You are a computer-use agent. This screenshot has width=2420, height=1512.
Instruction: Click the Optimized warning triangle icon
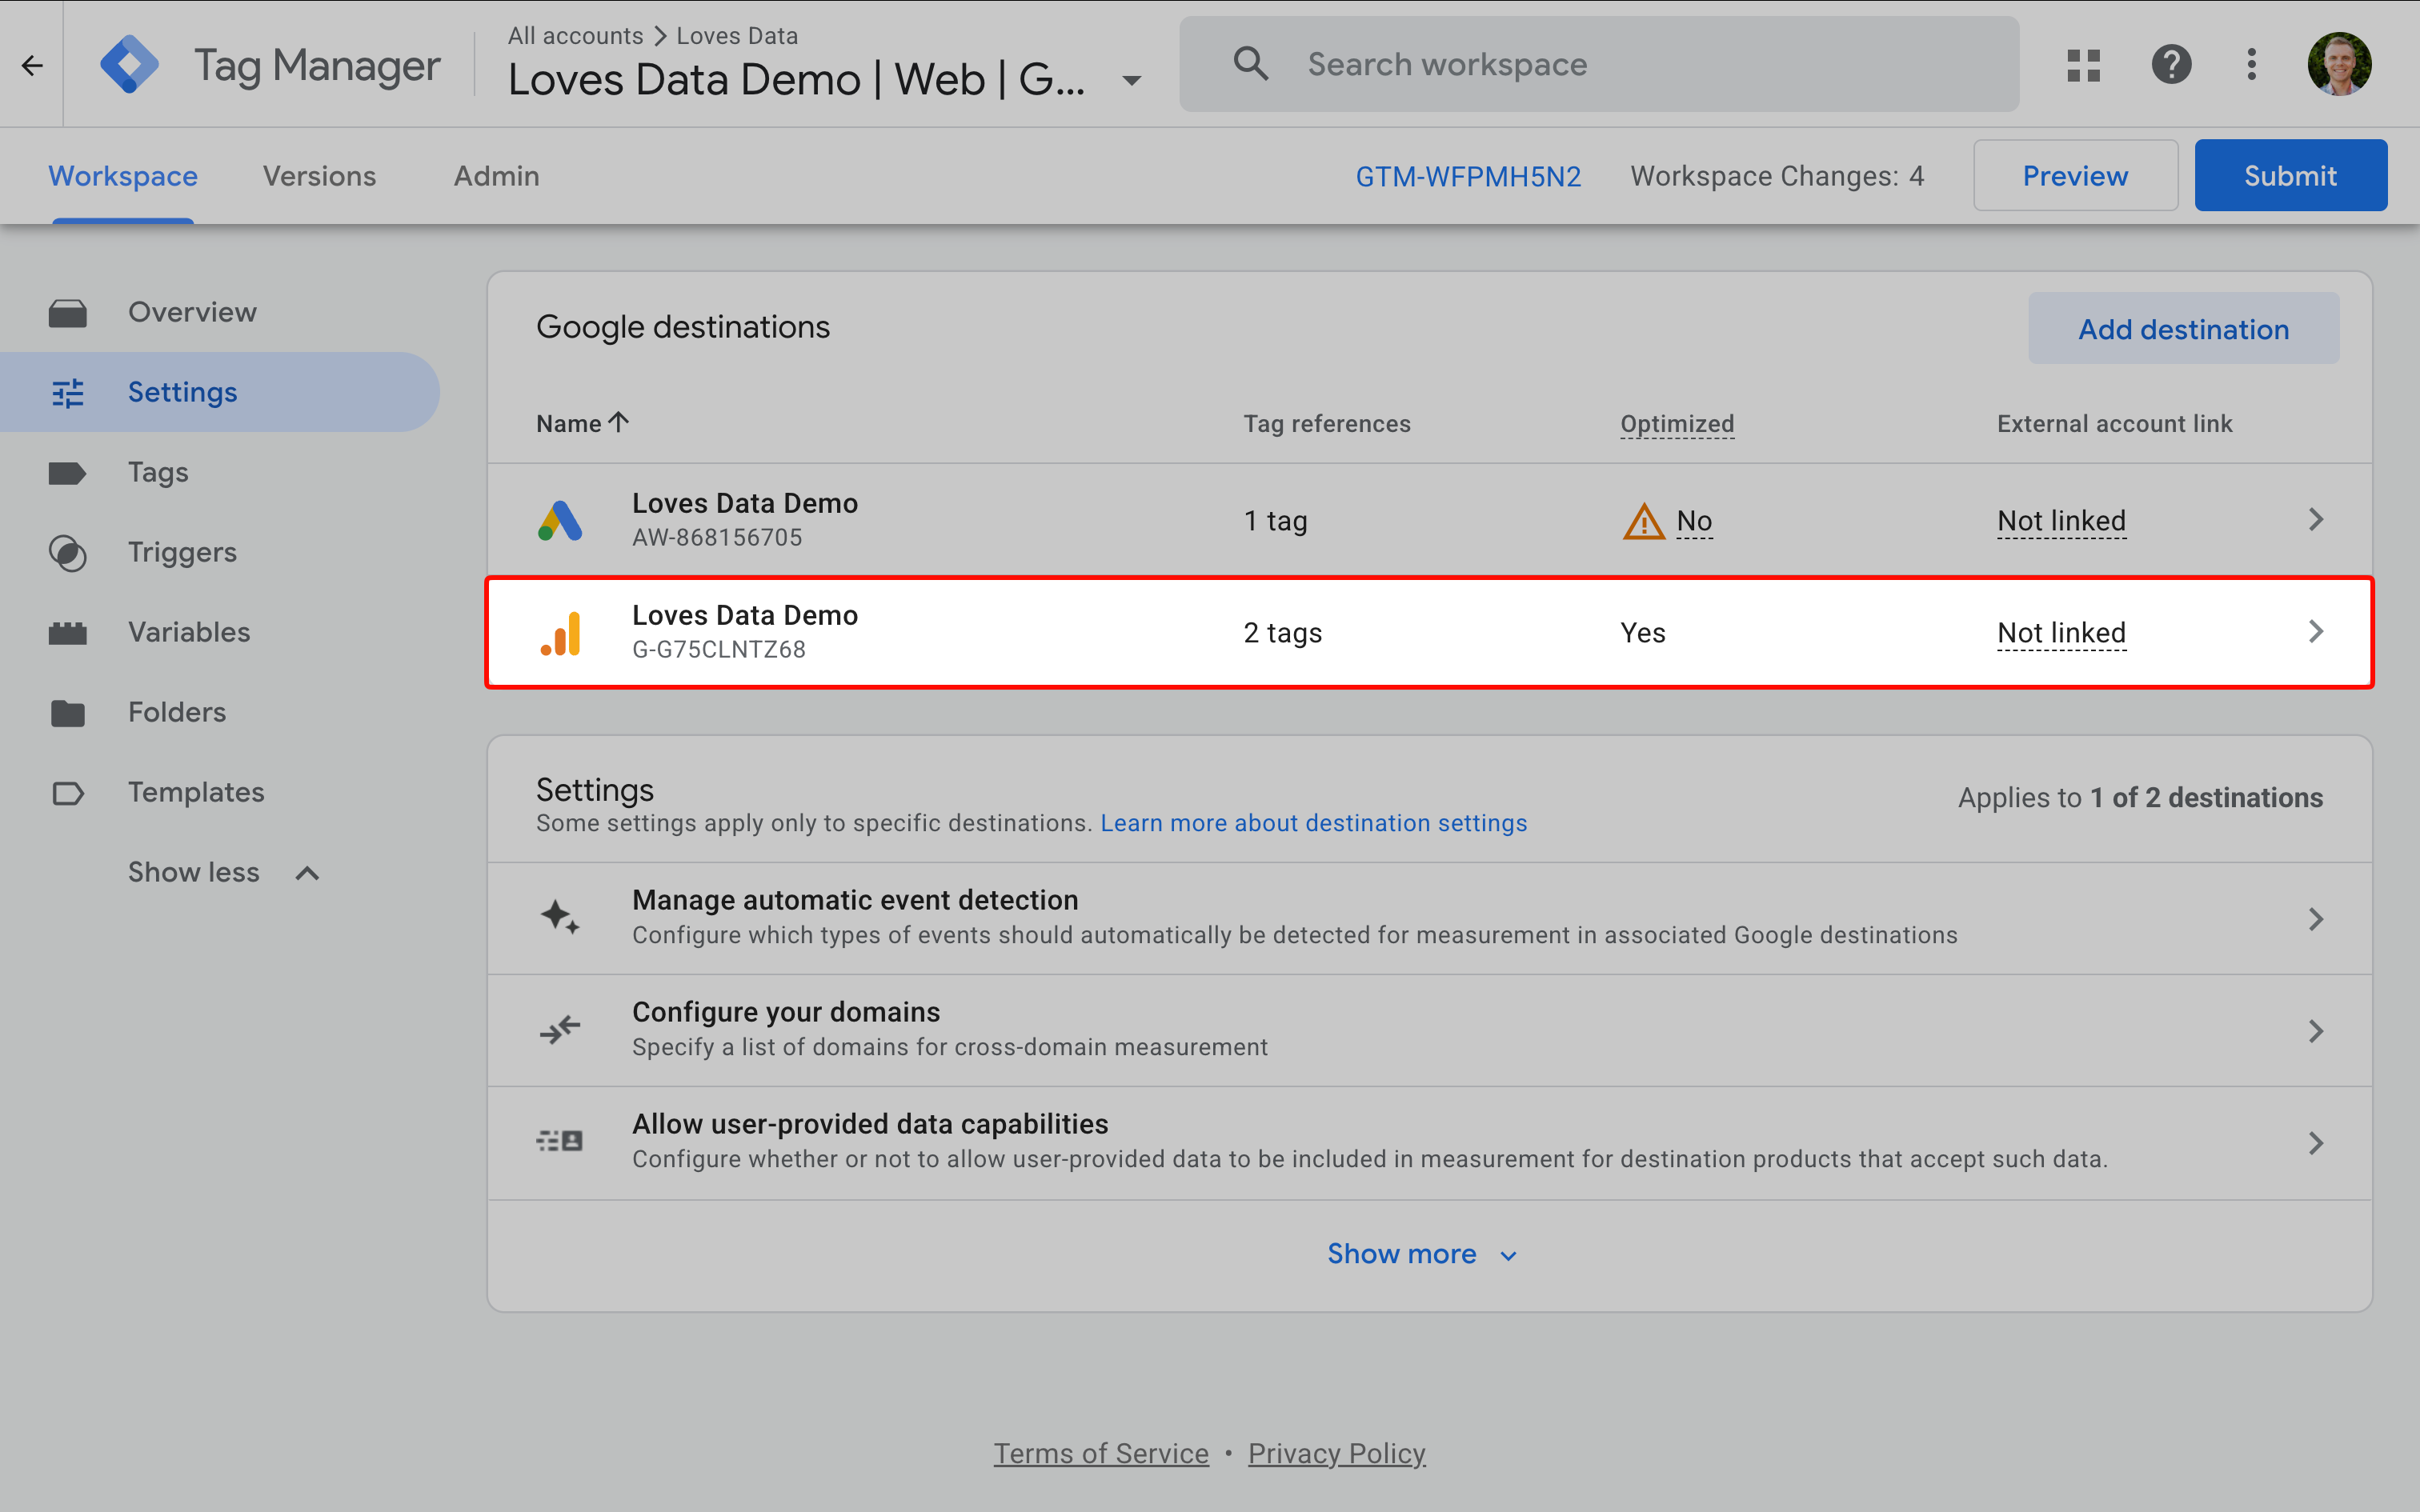[1643, 521]
